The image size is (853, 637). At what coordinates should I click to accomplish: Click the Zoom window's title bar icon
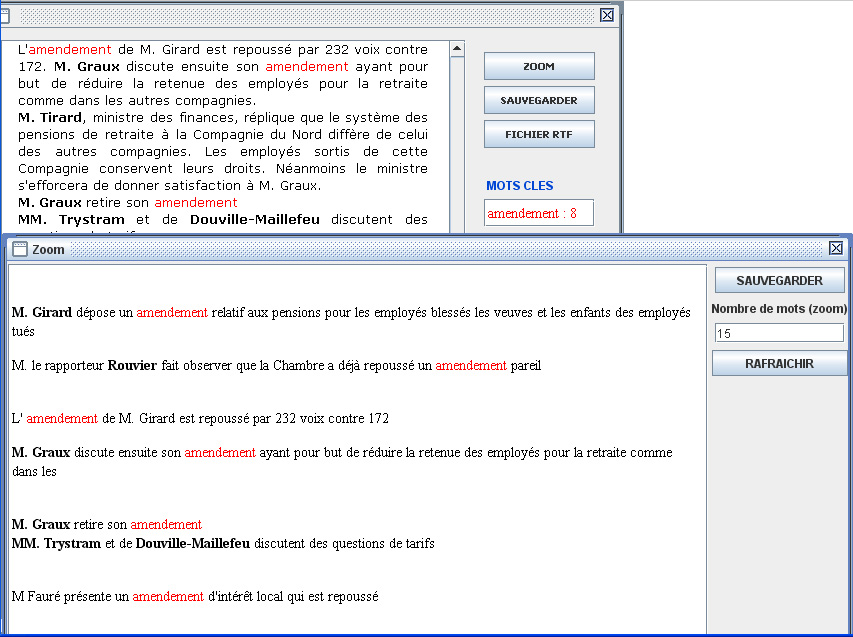19,249
